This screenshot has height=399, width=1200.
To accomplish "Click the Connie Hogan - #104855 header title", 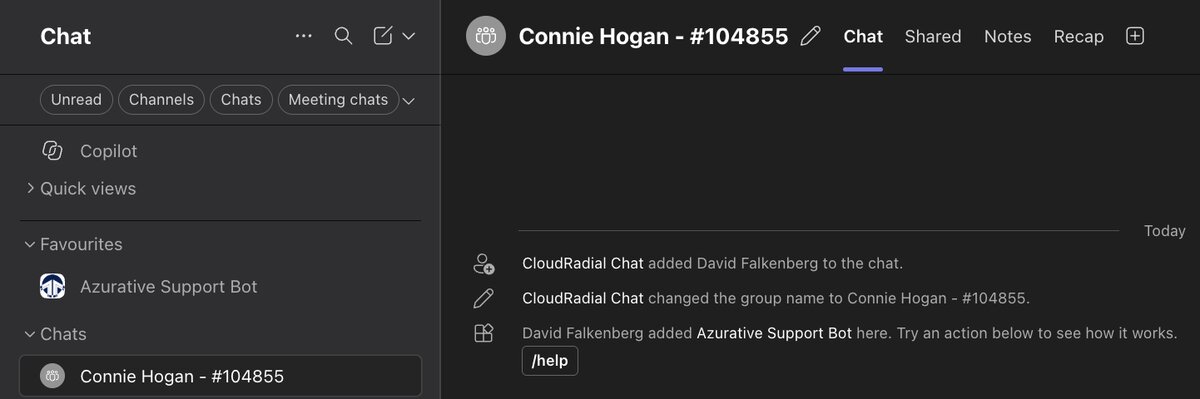I will [653, 36].
